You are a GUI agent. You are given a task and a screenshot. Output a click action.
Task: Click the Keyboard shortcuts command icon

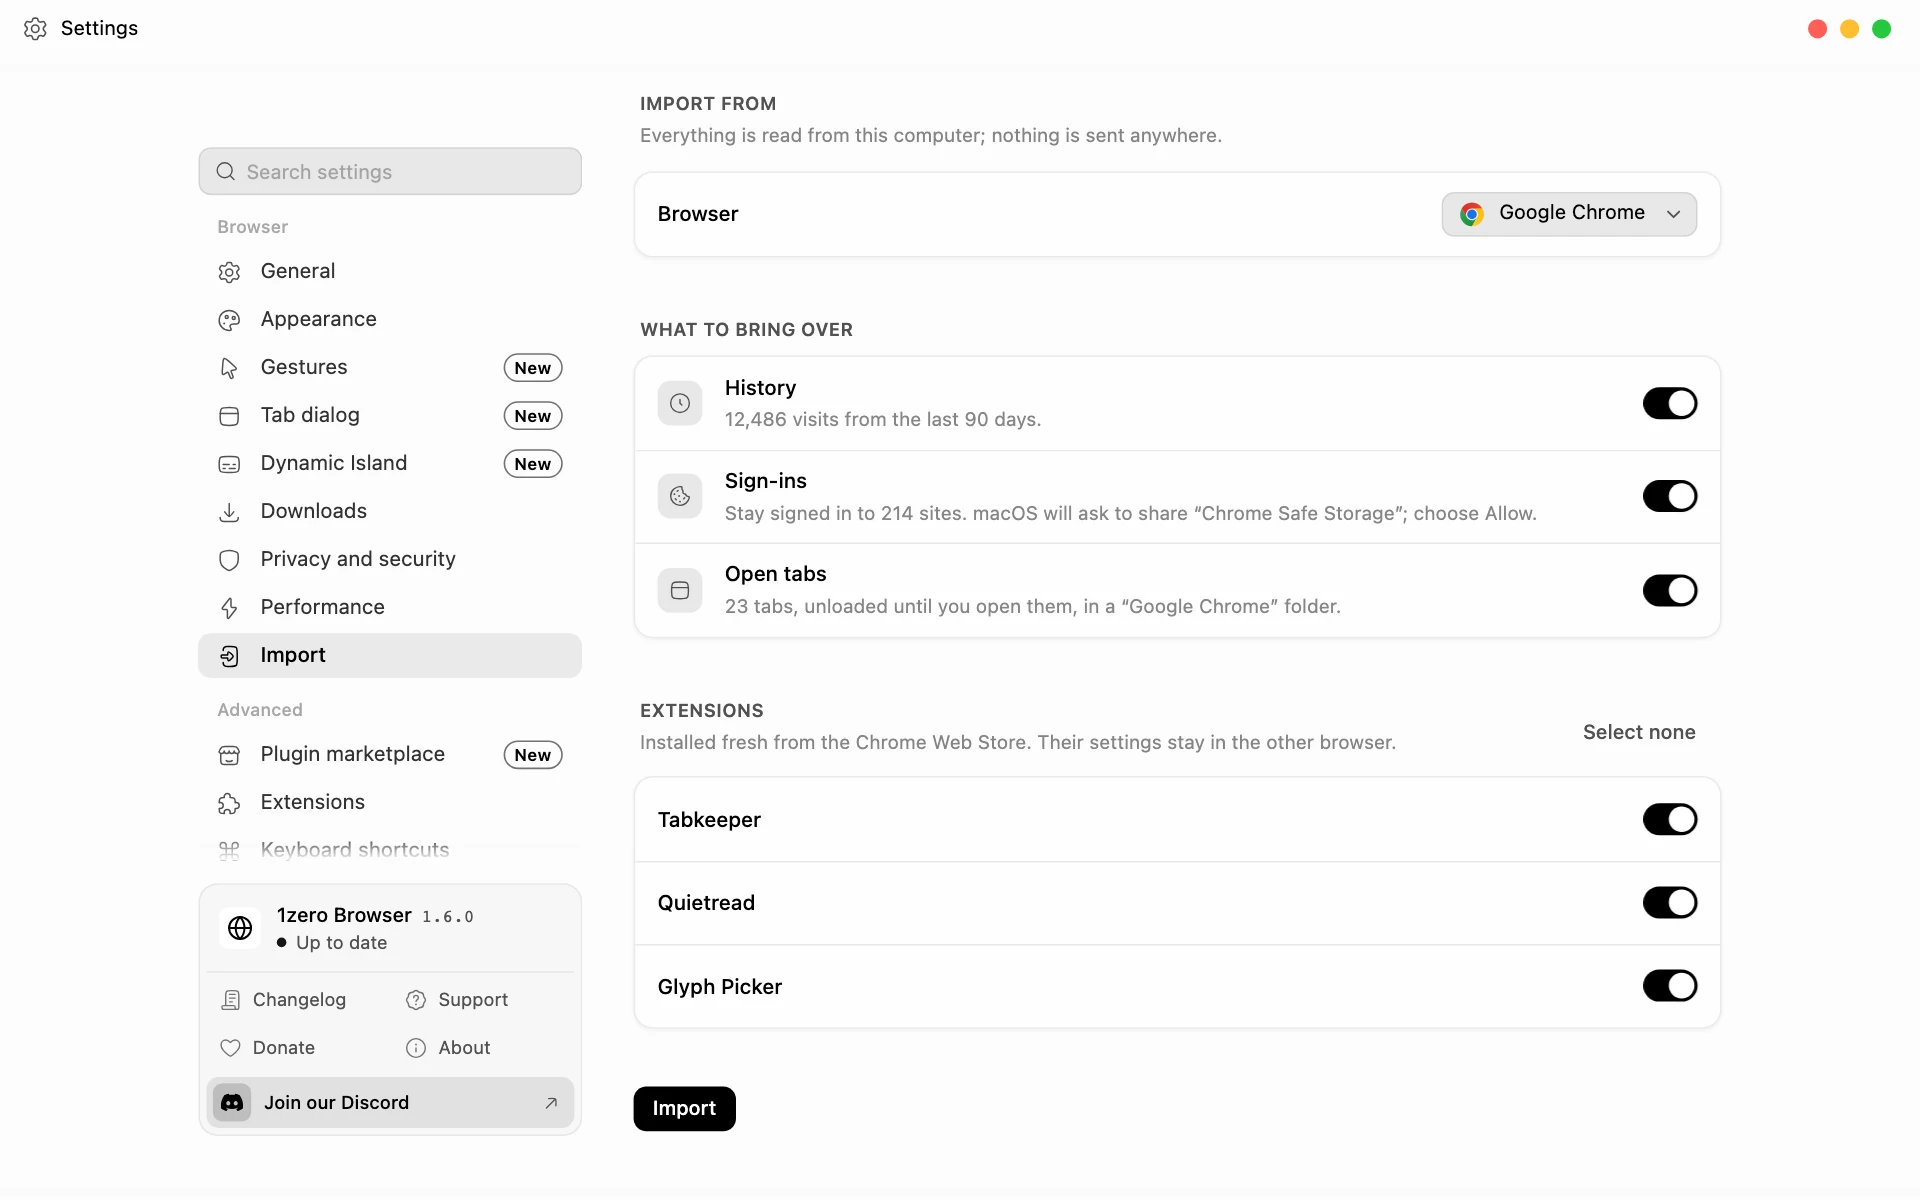(x=229, y=851)
